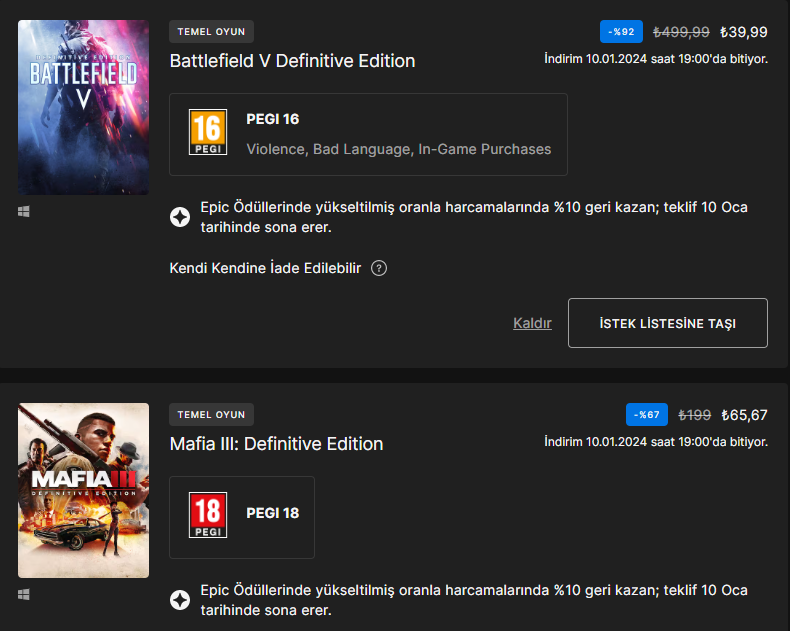Click the Windows platform icon under Mafia III
The width and height of the screenshot is (790, 631).
[x=24, y=595]
